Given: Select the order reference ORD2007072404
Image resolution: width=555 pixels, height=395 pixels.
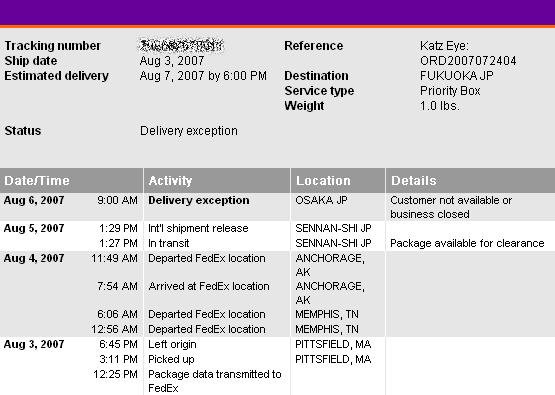Looking at the screenshot, I should click(x=468, y=61).
